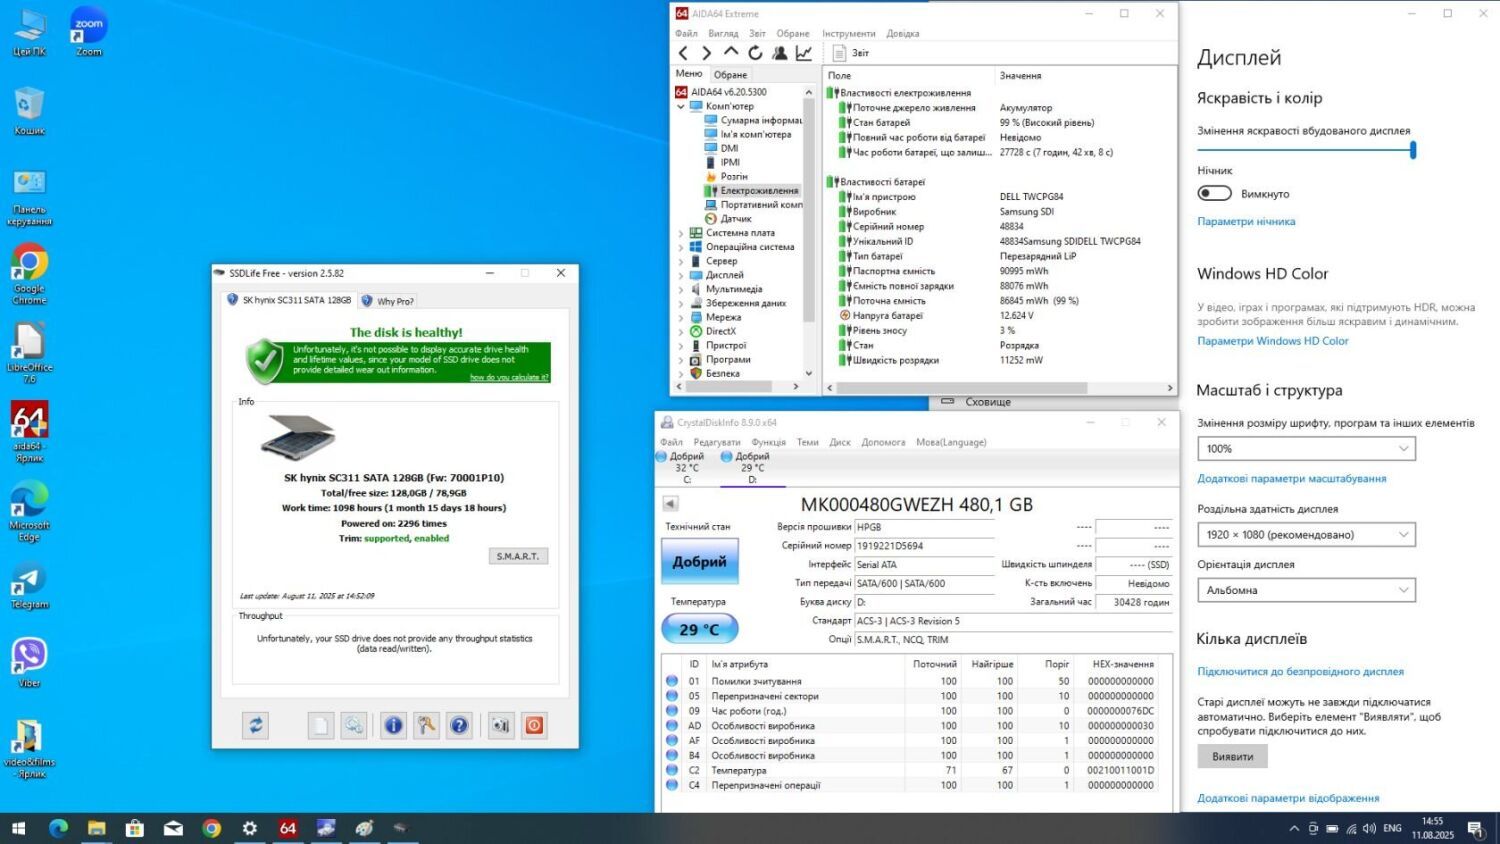Image resolution: width=1500 pixels, height=844 pixels.
Task: Expand the Мультимедіа tree node
Action: (681, 289)
